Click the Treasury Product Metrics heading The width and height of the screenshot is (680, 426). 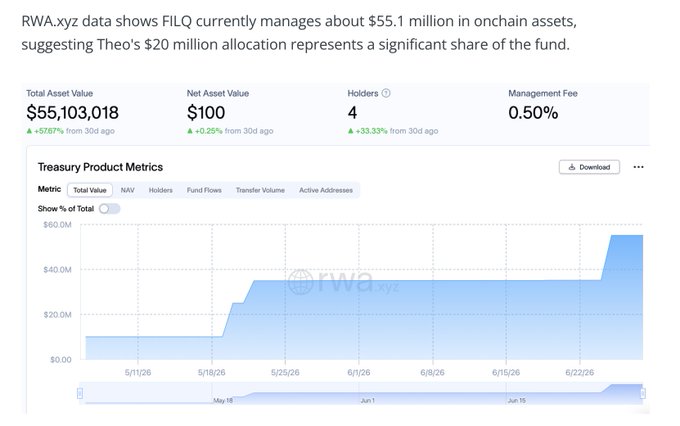(100, 167)
